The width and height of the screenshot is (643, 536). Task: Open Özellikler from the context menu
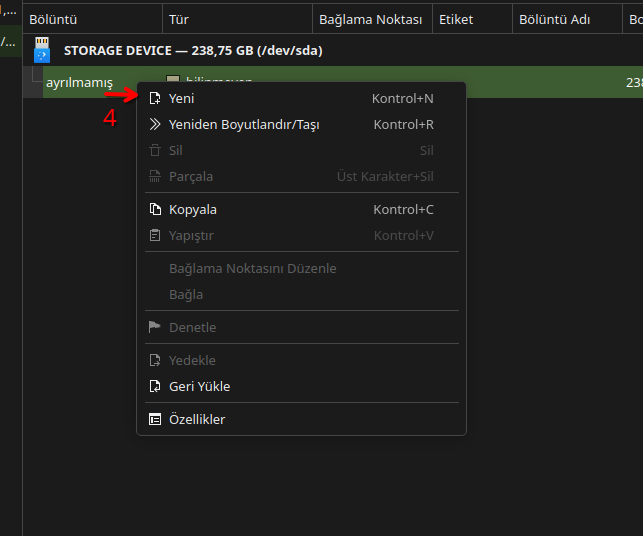pyautogui.click(x=197, y=419)
